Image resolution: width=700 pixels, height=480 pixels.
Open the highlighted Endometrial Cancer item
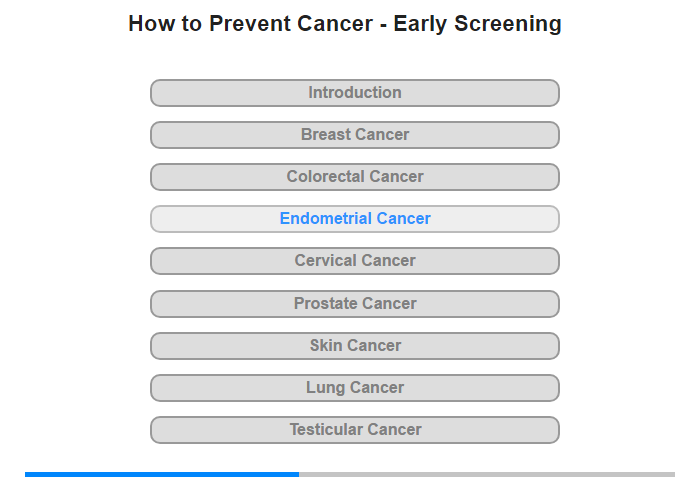click(355, 219)
